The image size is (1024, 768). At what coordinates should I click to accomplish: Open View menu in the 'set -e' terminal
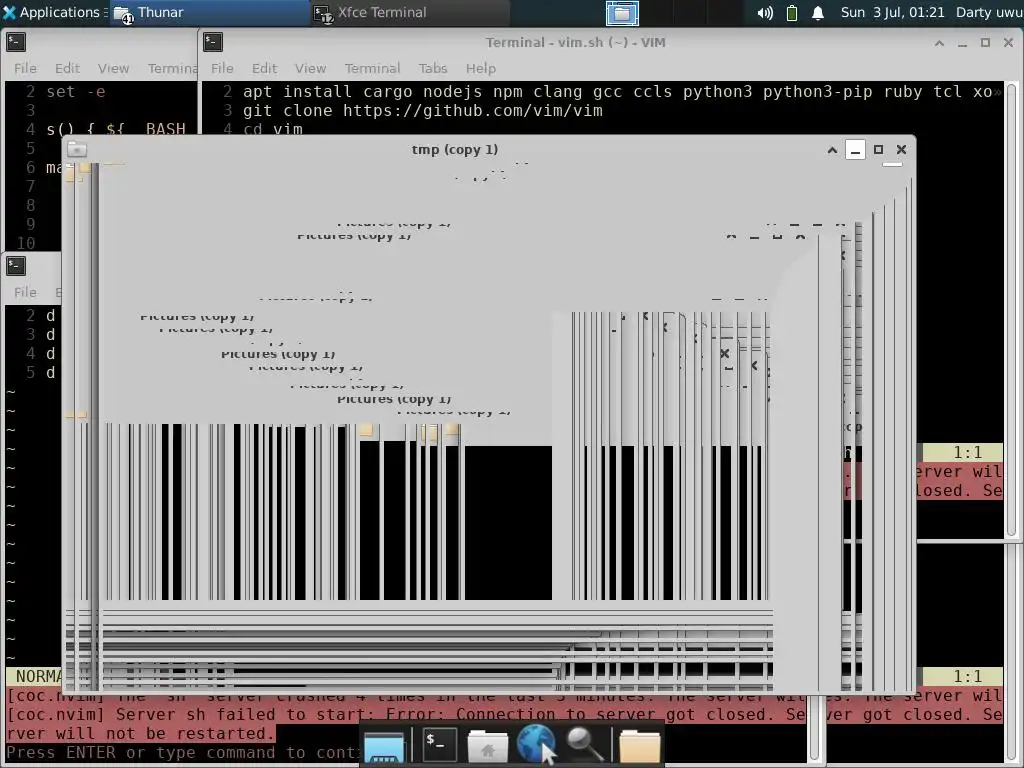click(x=113, y=68)
